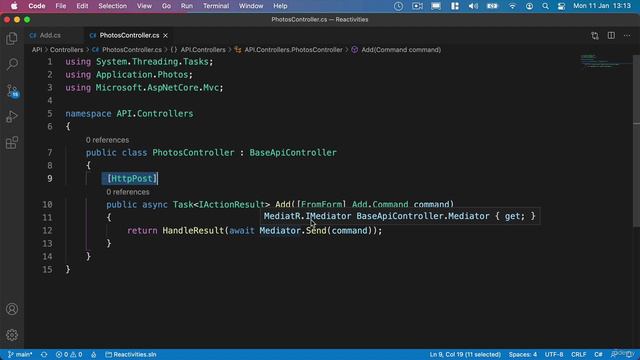
Task: Change the end of line sequence CRLF
Action: pyautogui.click(x=578, y=354)
